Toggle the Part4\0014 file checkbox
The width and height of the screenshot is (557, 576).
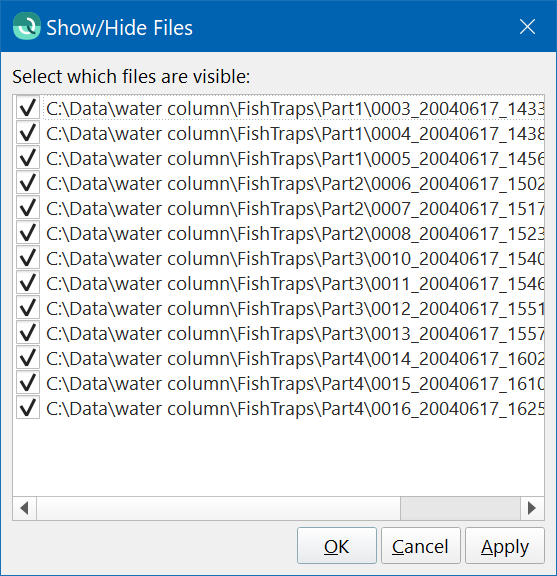click(x=28, y=357)
